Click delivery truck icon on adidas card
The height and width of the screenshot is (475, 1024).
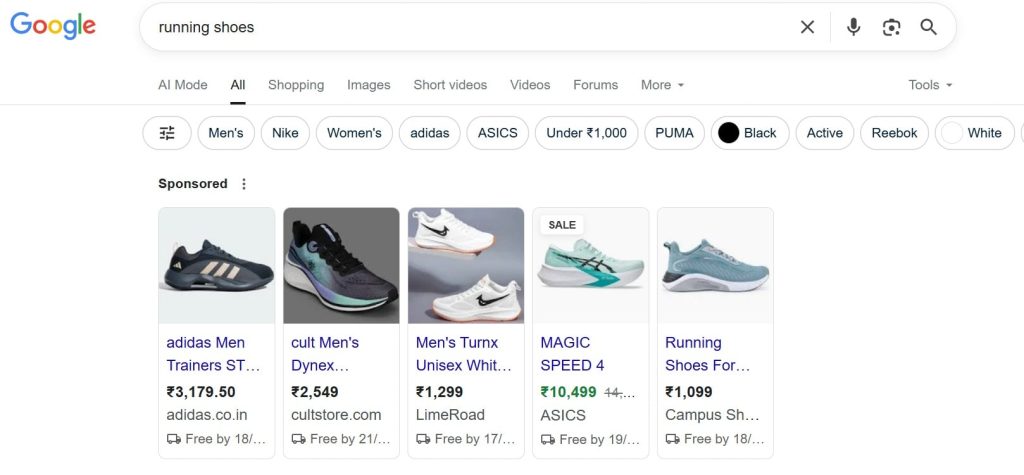point(174,439)
